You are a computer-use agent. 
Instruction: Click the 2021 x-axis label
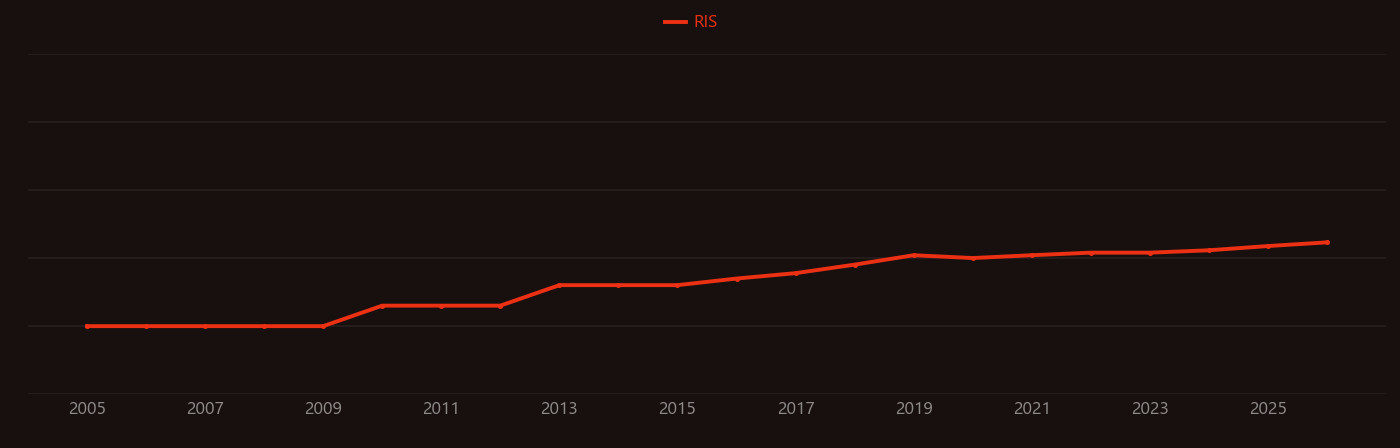1032,409
